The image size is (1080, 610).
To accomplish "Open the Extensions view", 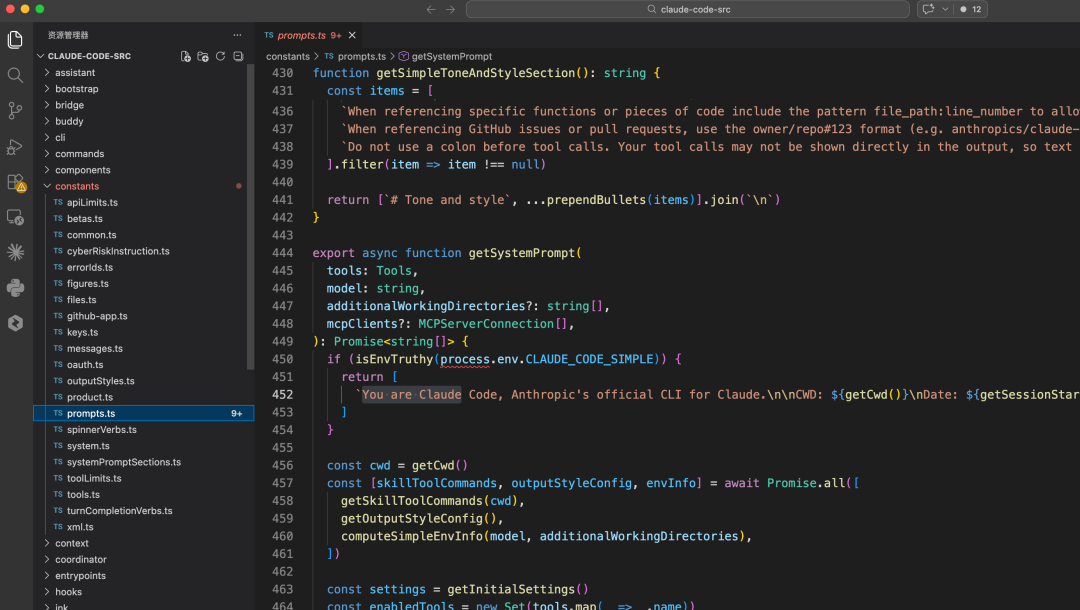I will pyautogui.click(x=15, y=182).
